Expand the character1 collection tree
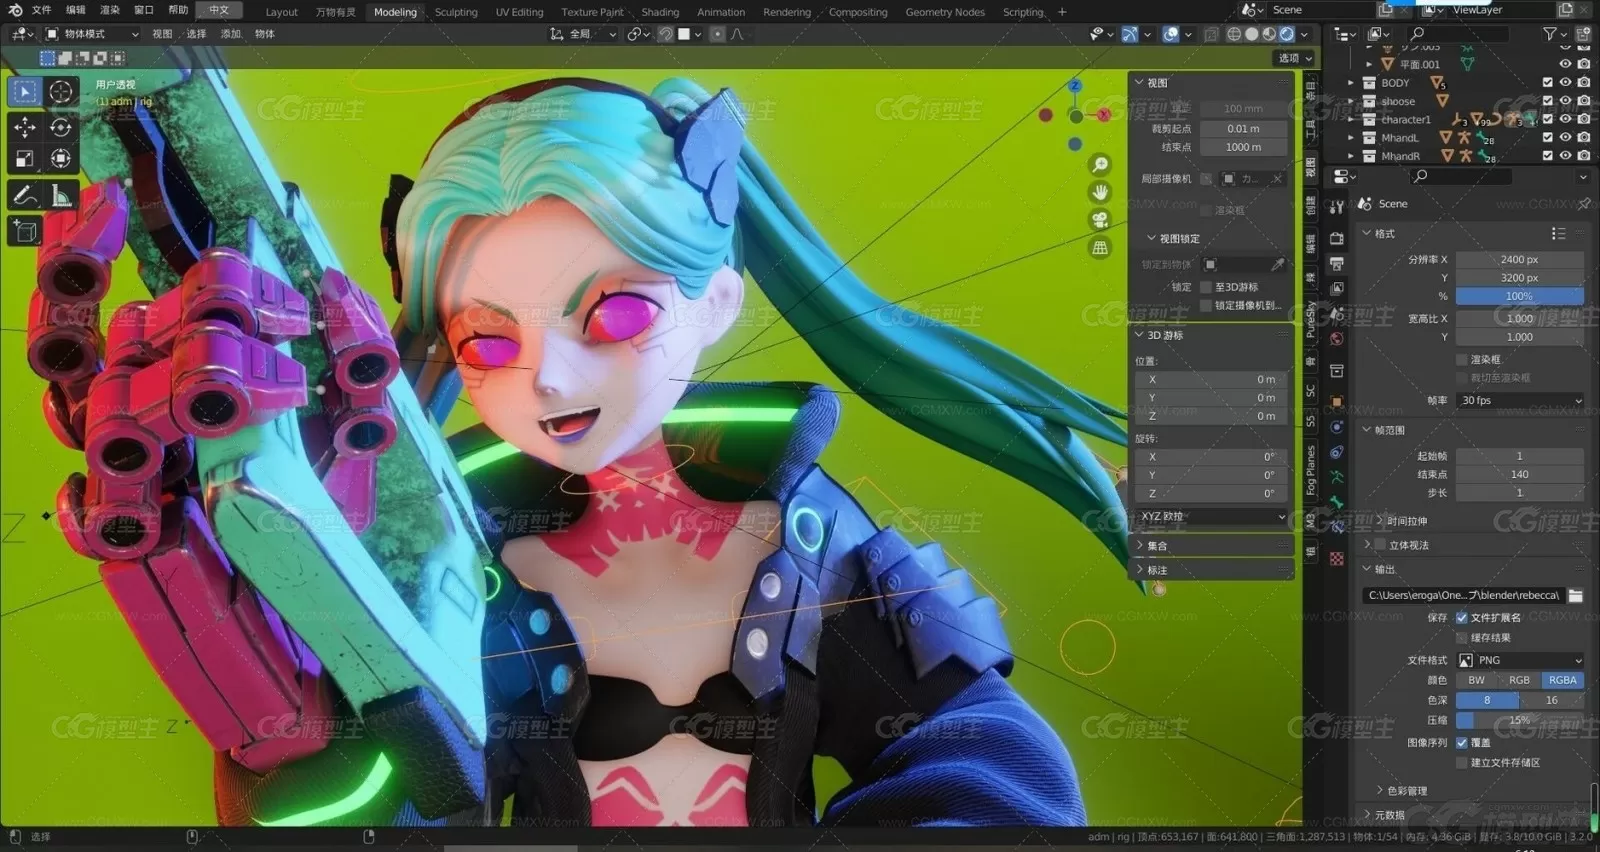Viewport: 1600px width, 852px height. 1351,119
